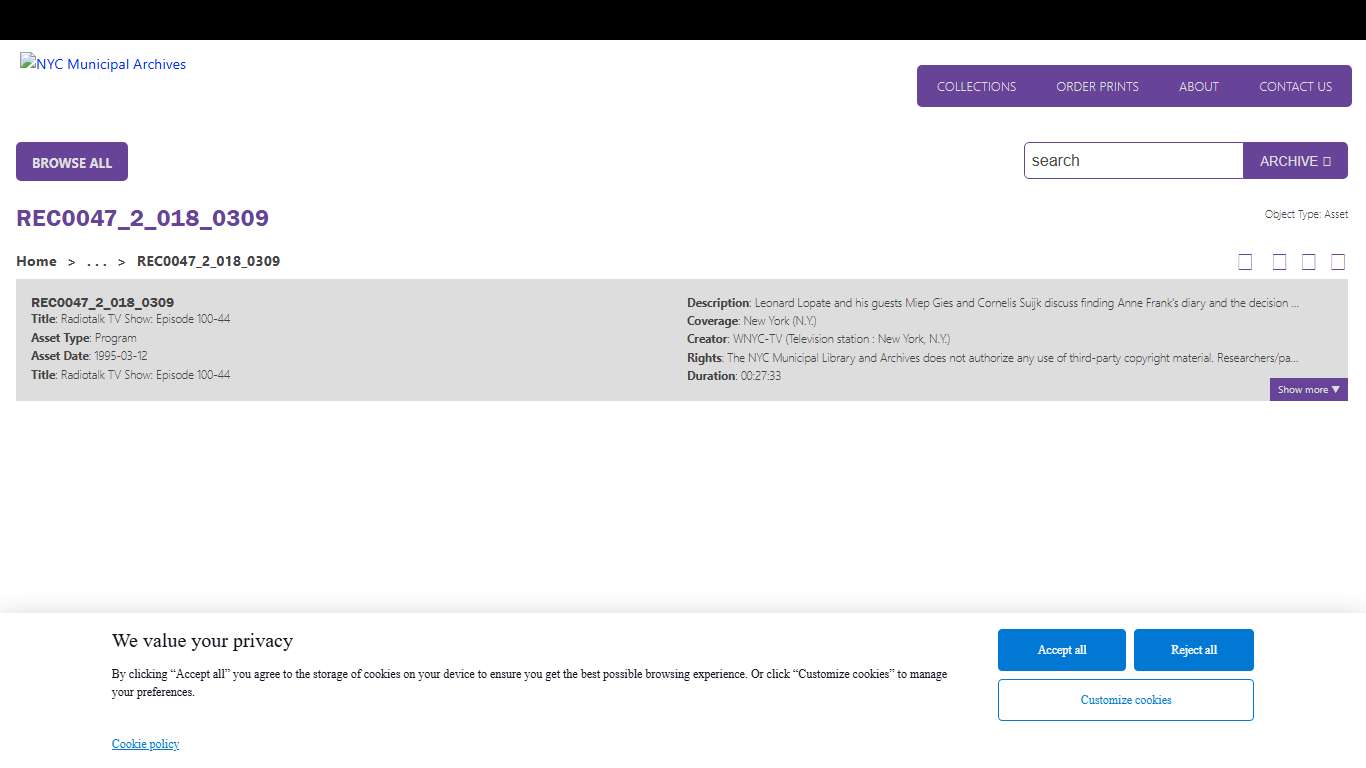Open the ARCHIVE search scope dropdown

click(x=1295, y=161)
